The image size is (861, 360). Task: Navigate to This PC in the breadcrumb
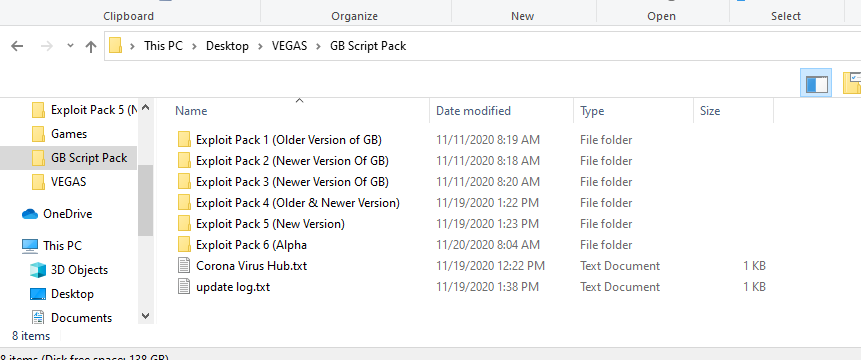[163, 46]
